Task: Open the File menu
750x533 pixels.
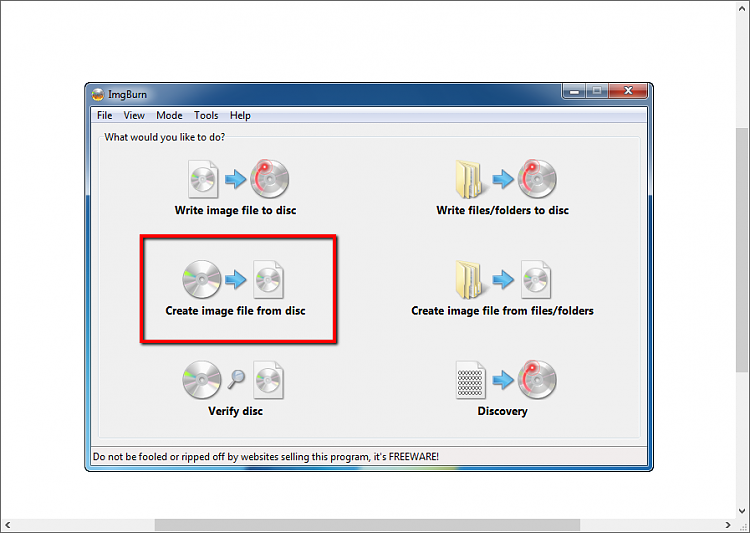Action: (104, 115)
